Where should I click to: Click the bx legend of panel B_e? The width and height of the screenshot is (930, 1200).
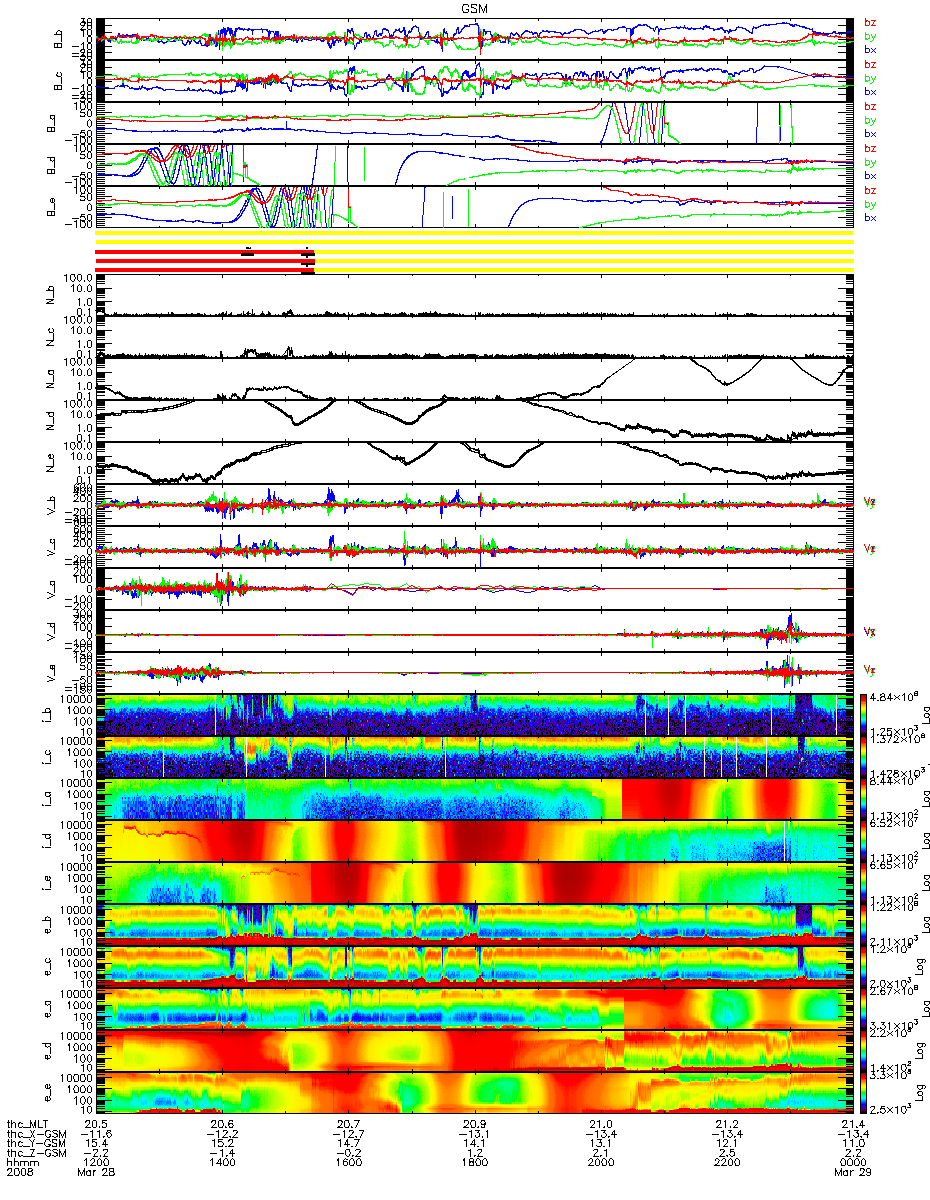(869, 218)
